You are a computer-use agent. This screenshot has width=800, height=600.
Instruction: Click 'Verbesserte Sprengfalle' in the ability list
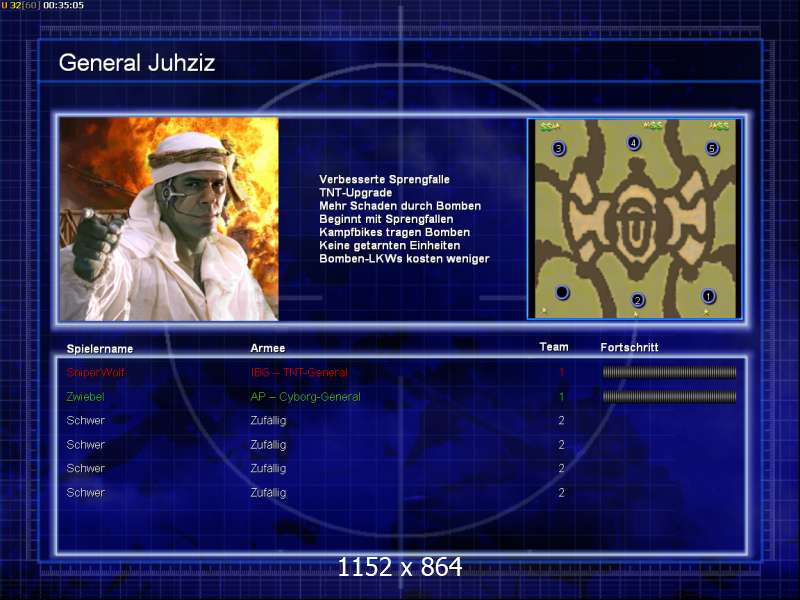coord(385,180)
